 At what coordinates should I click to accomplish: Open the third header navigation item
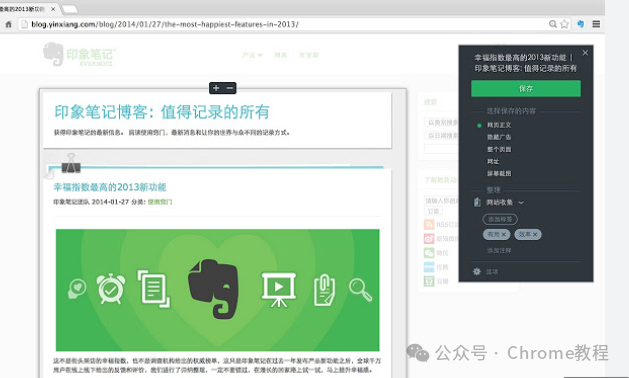click(x=309, y=55)
